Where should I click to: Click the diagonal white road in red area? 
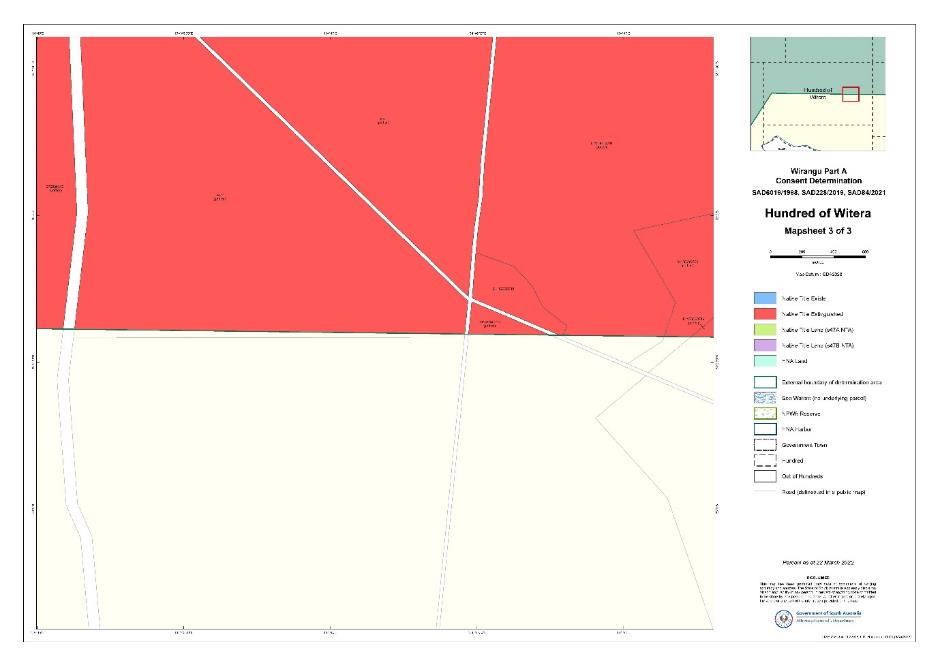click(335, 168)
